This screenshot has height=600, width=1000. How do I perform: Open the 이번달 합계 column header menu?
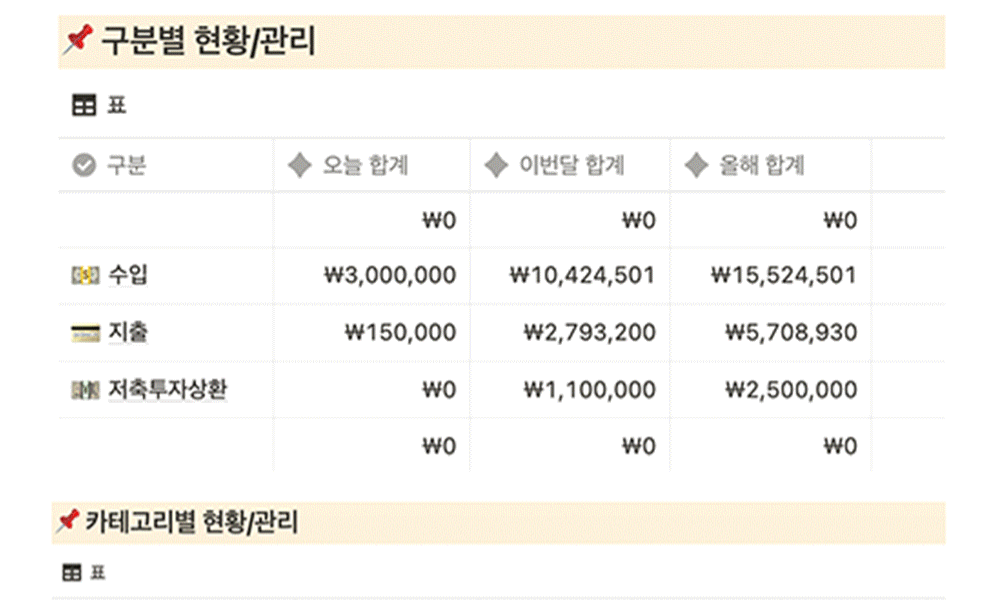click(570, 165)
